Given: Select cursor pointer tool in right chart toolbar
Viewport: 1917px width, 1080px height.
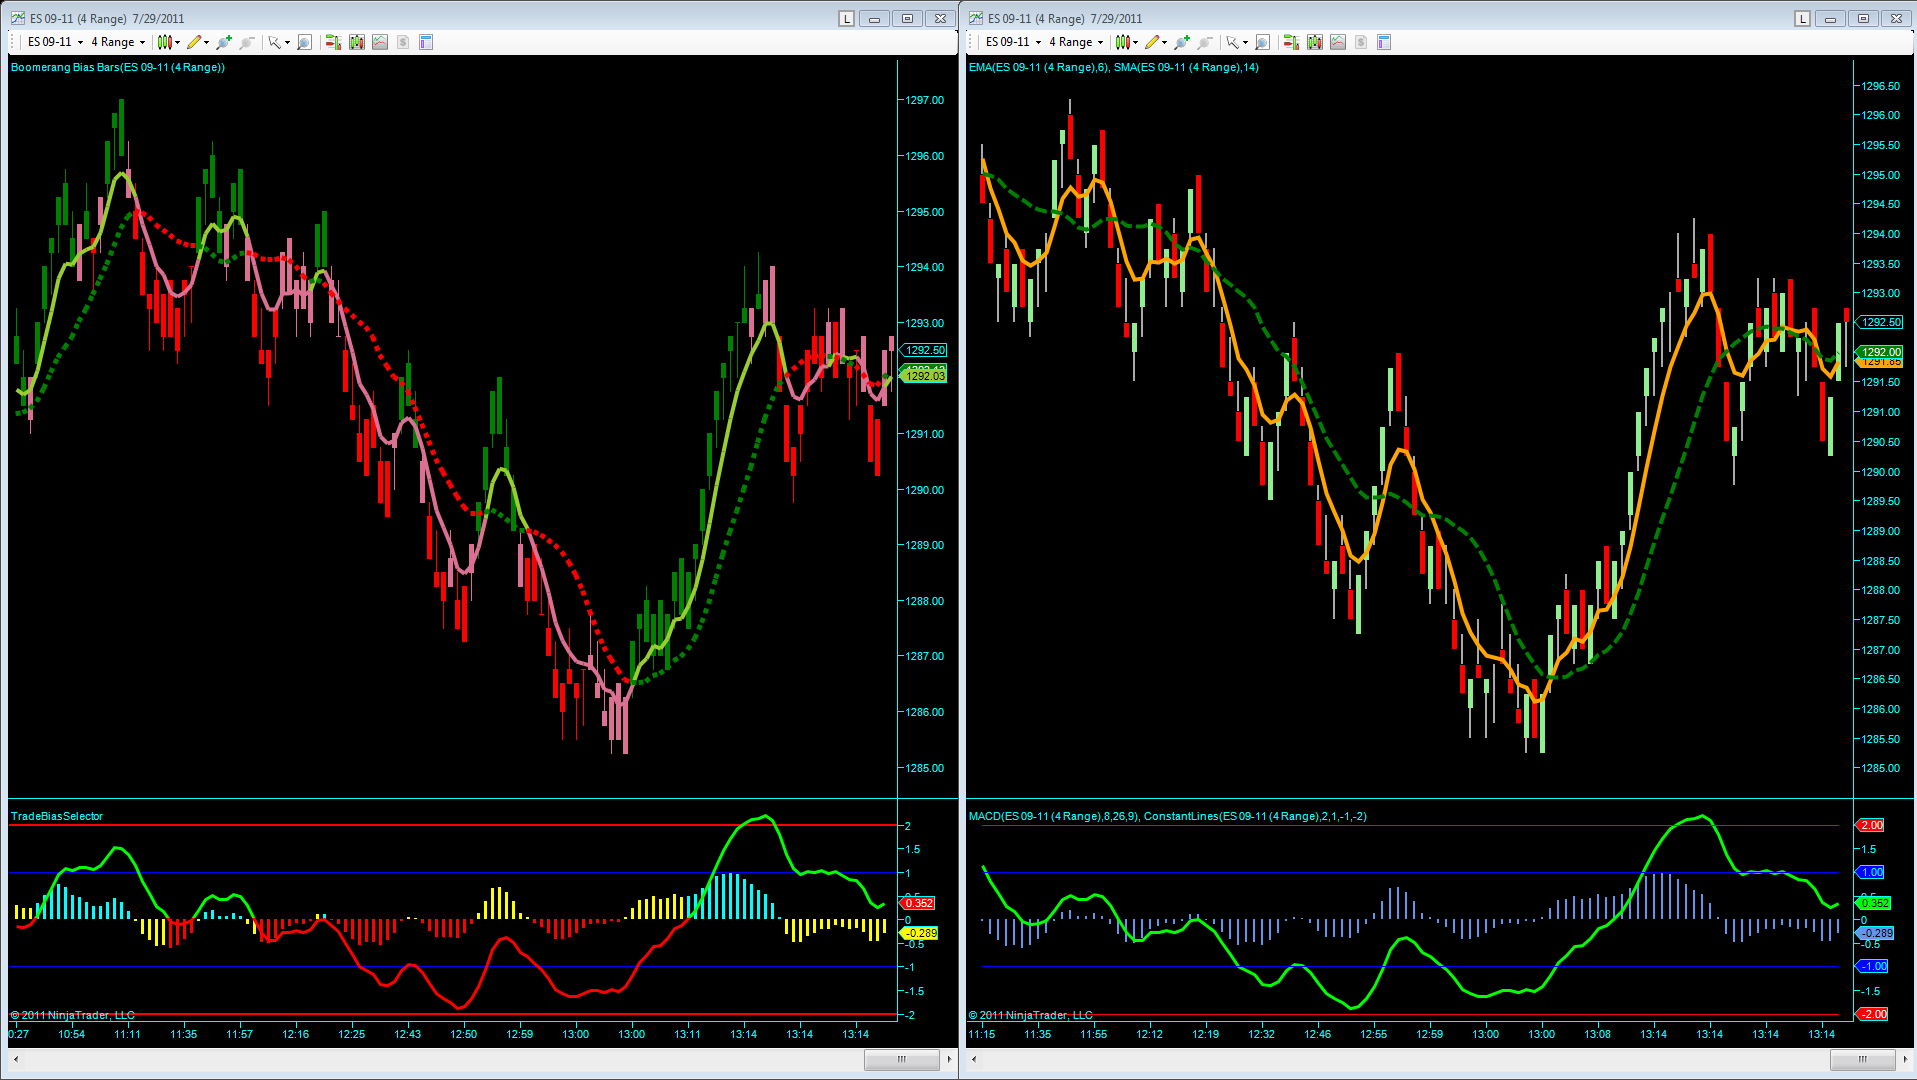Looking at the screenshot, I should point(1232,42).
